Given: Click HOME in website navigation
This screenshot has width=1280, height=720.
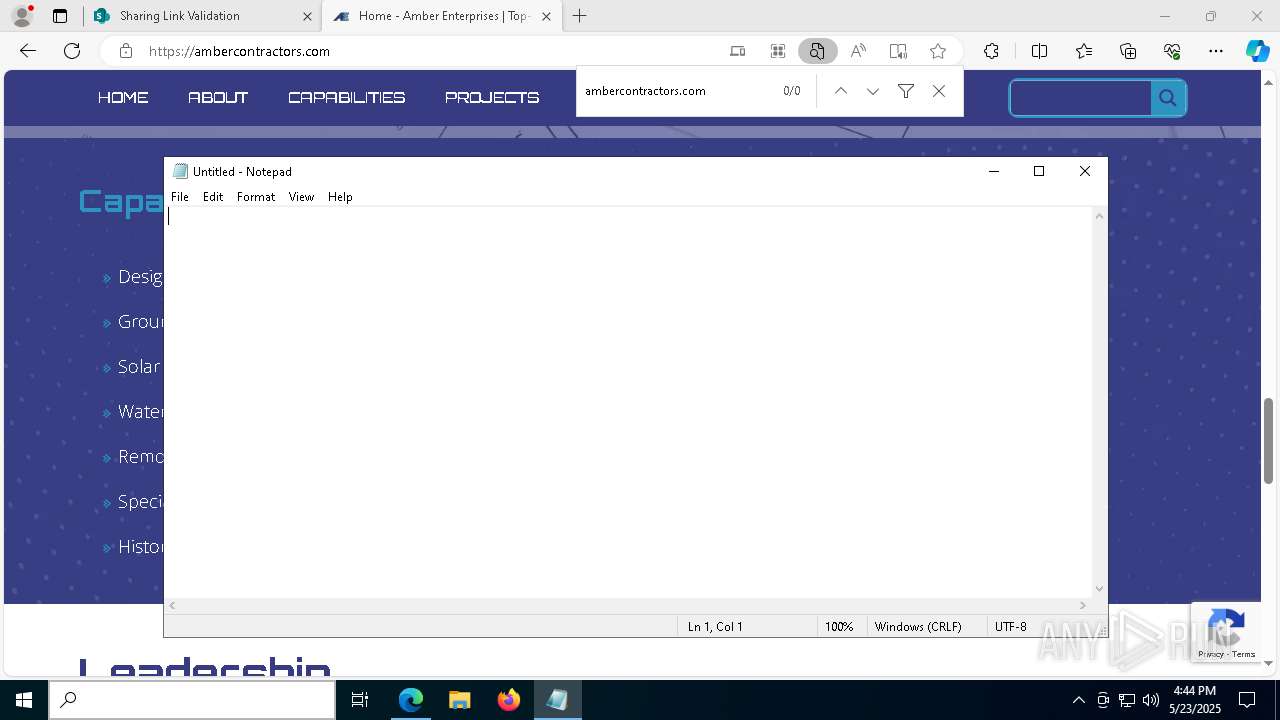Looking at the screenshot, I should coord(123,97).
